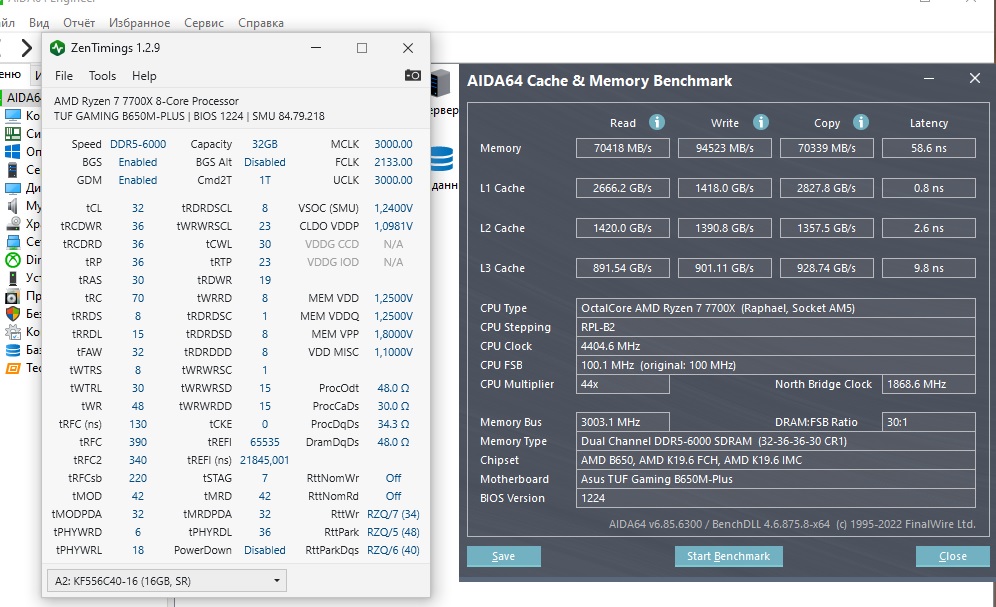Viewport: 996px width, 607px height.
Task: Click DRAM:FSB Ratio value 30:1
Action: point(929,422)
